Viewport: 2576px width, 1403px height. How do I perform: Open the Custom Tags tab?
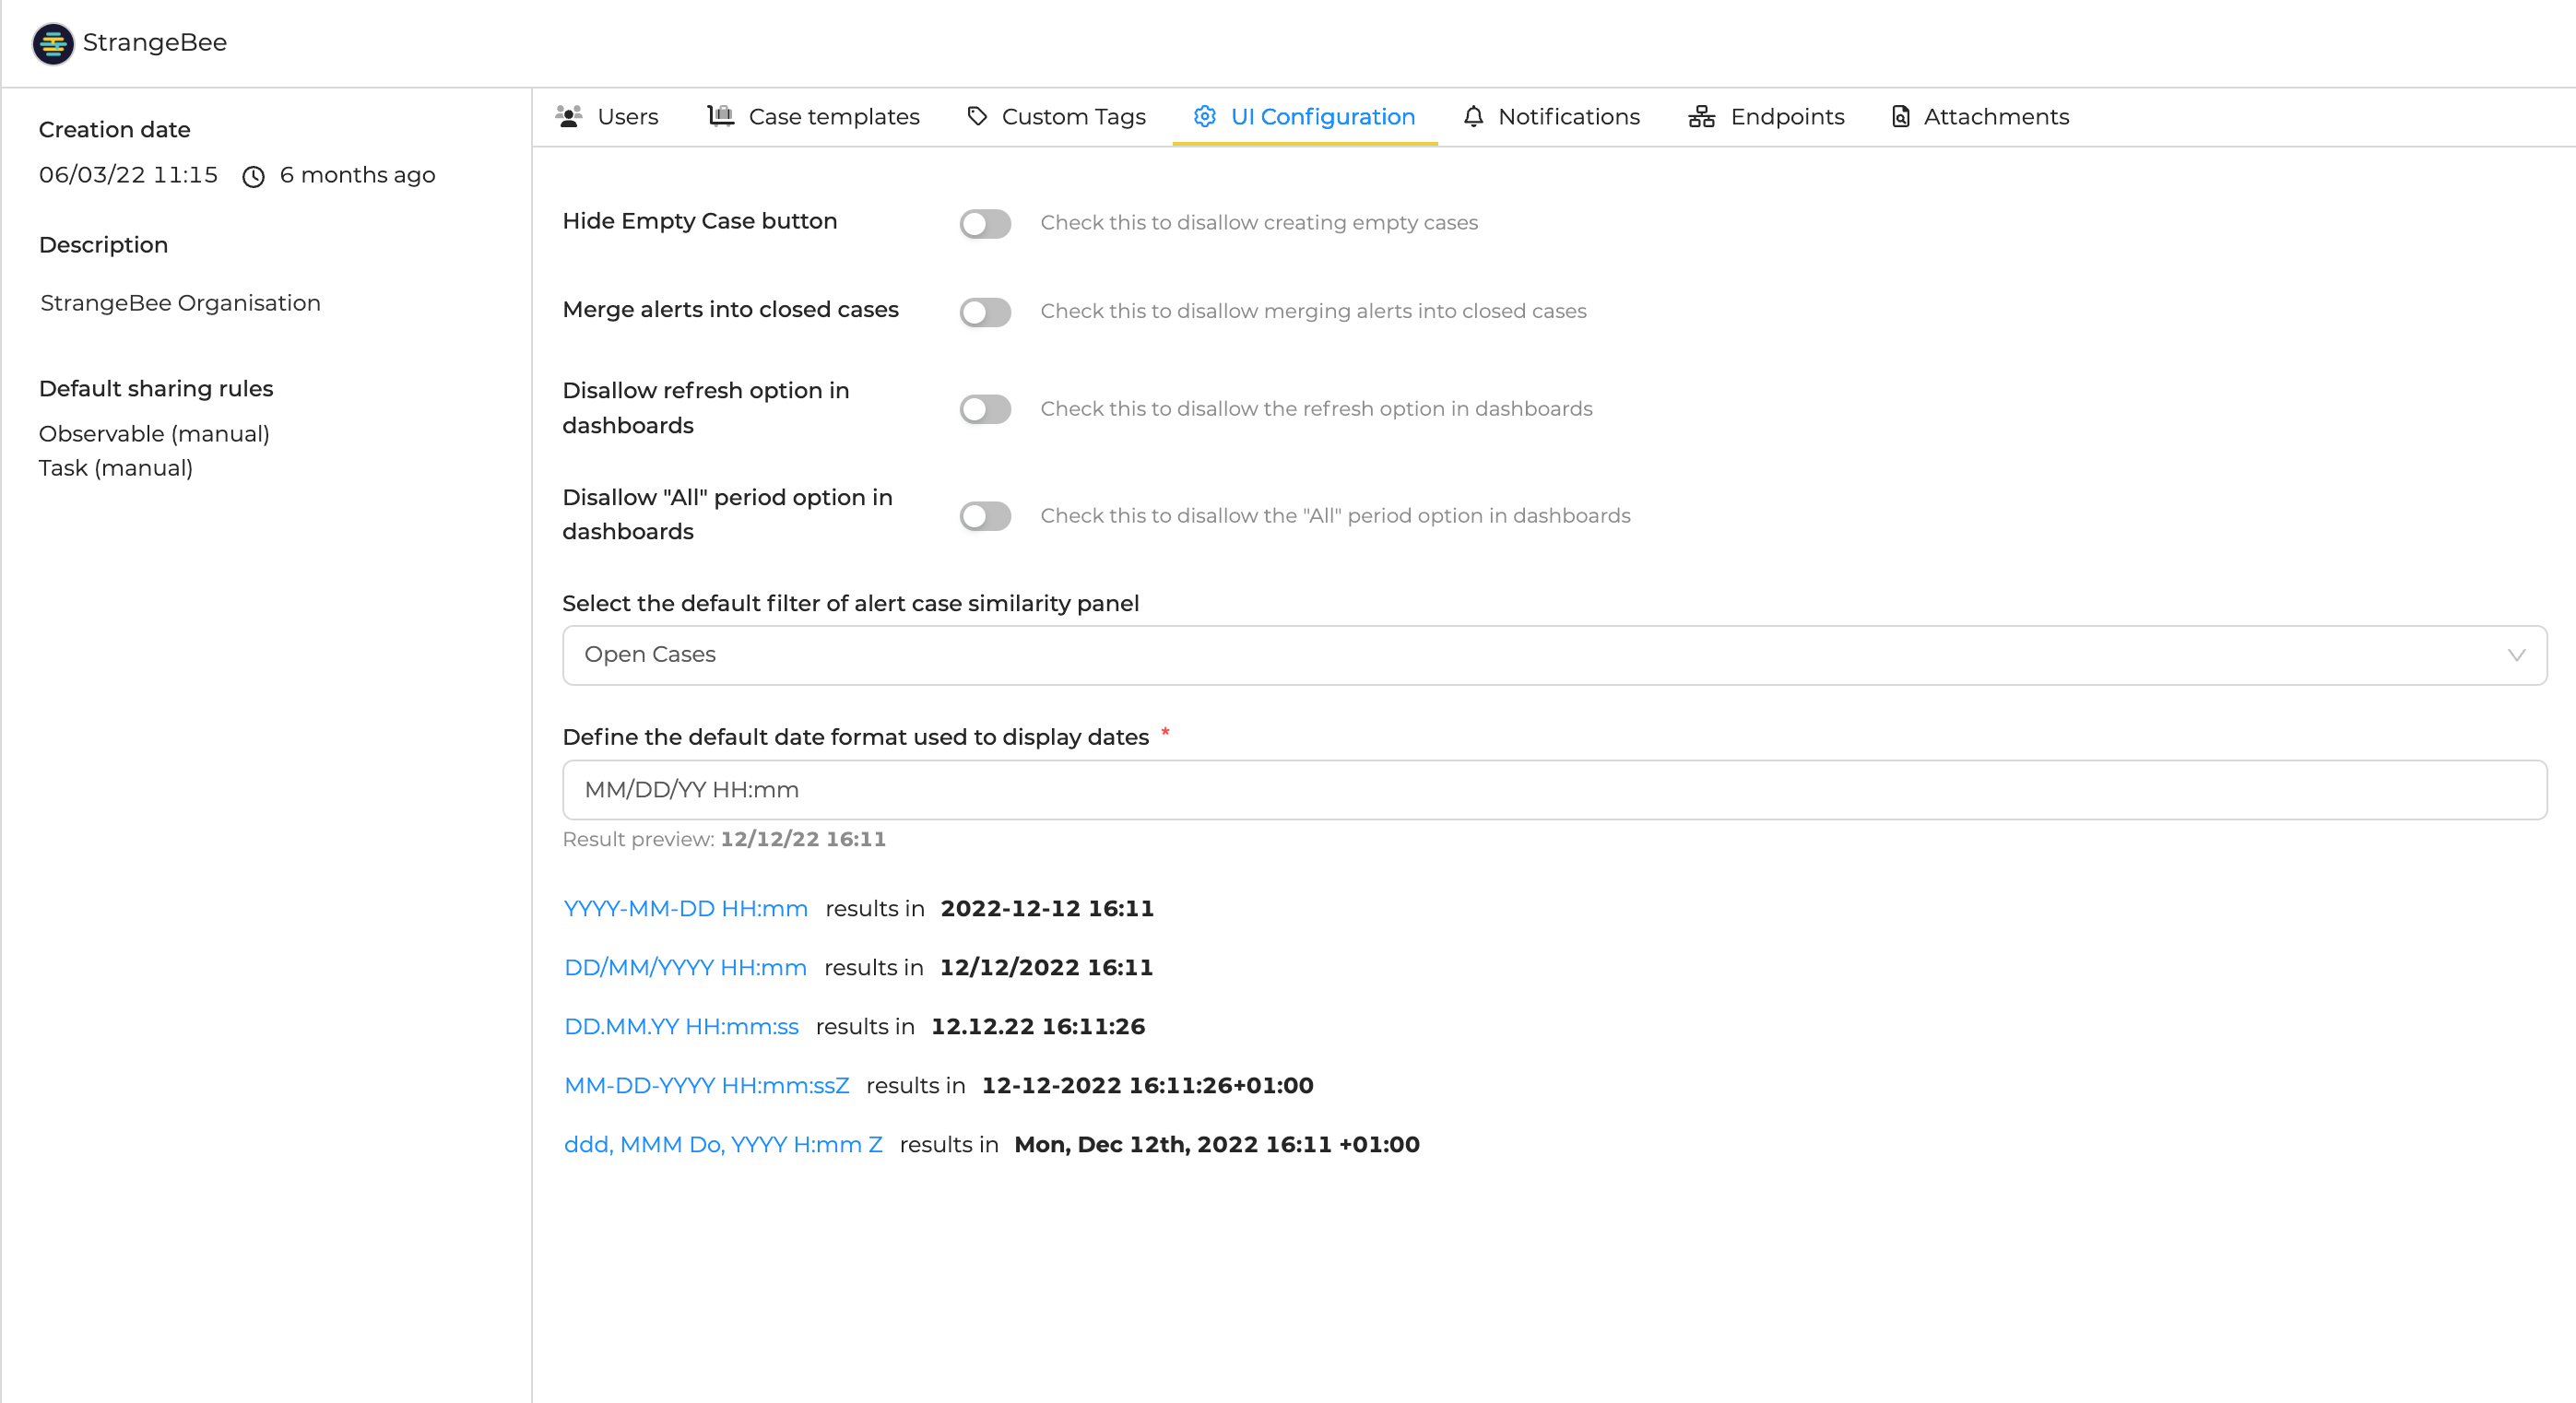[x=1056, y=117]
